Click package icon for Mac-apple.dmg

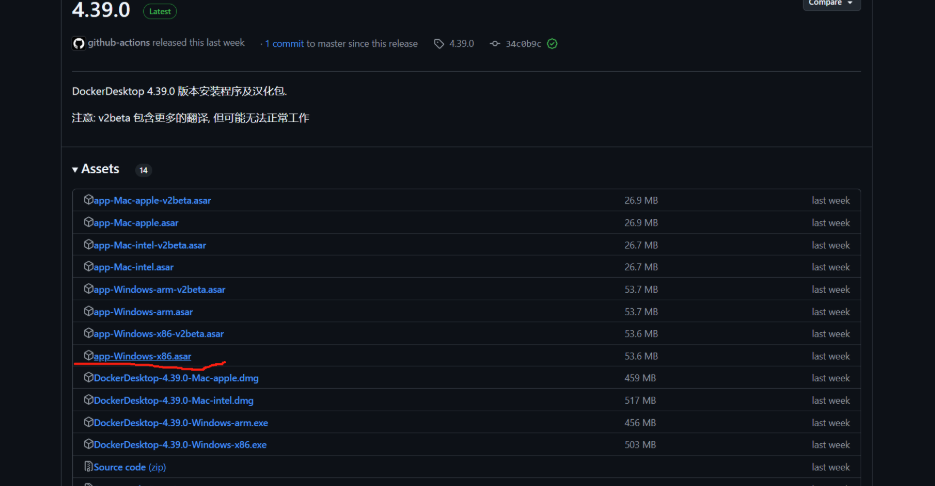click(88, 377)
